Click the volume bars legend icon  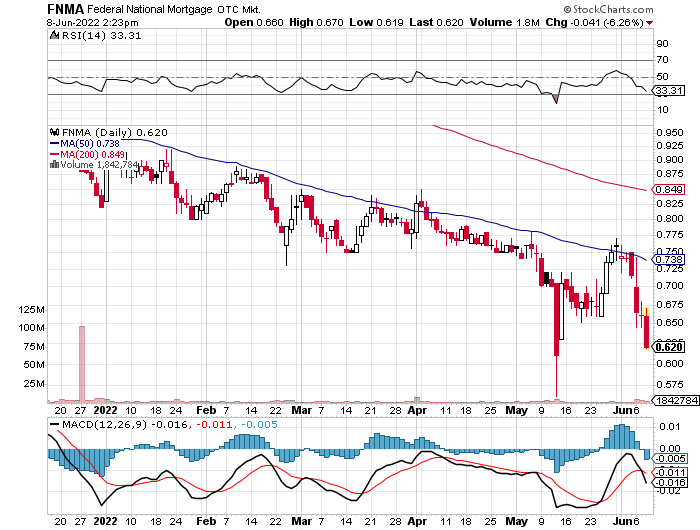54,165
